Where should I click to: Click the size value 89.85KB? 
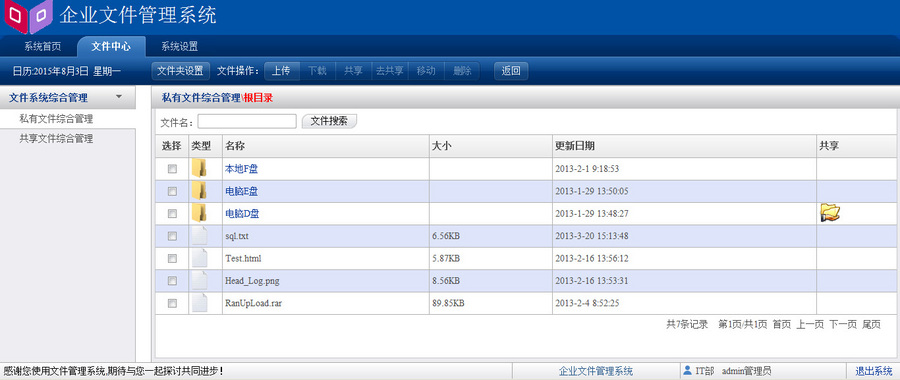tap(448, 304)
